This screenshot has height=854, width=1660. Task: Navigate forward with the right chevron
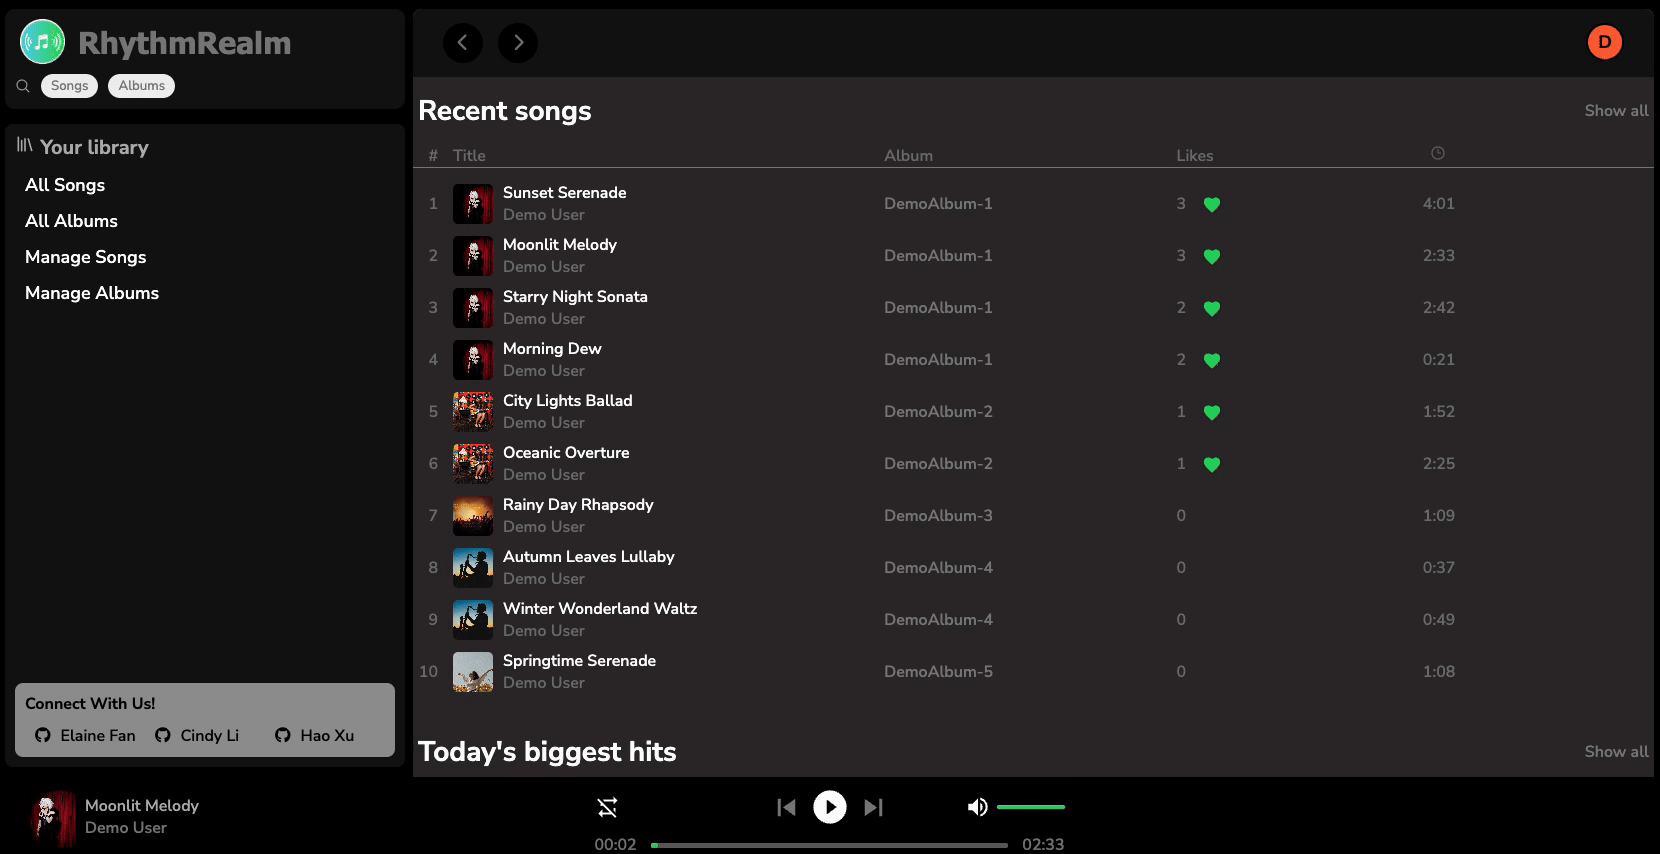518,42
